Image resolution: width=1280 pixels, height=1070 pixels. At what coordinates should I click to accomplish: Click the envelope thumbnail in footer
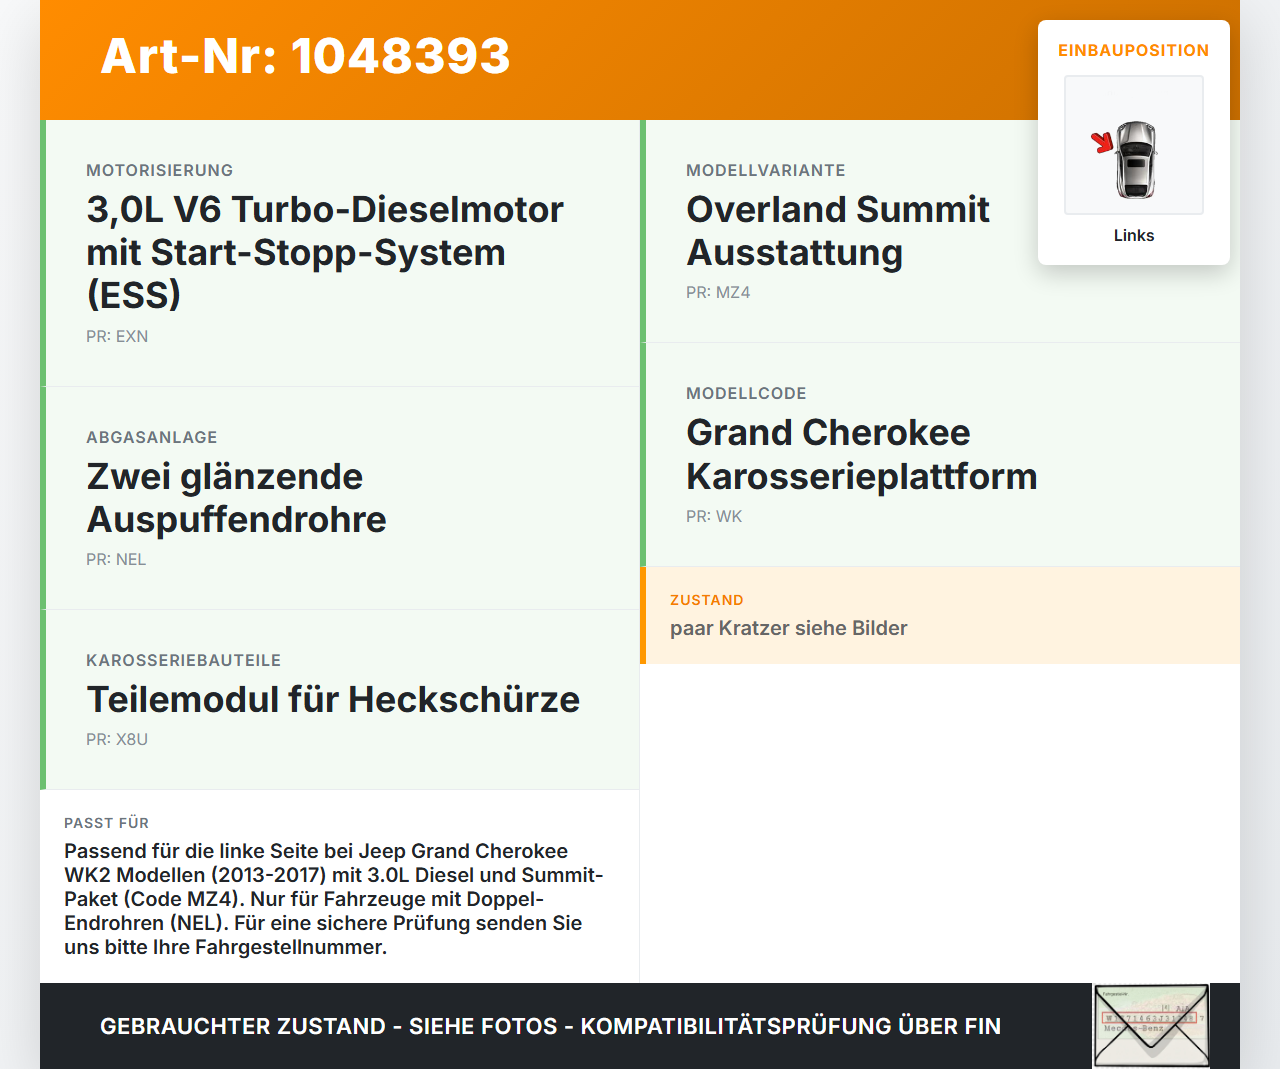[x=1151, y=1026]
